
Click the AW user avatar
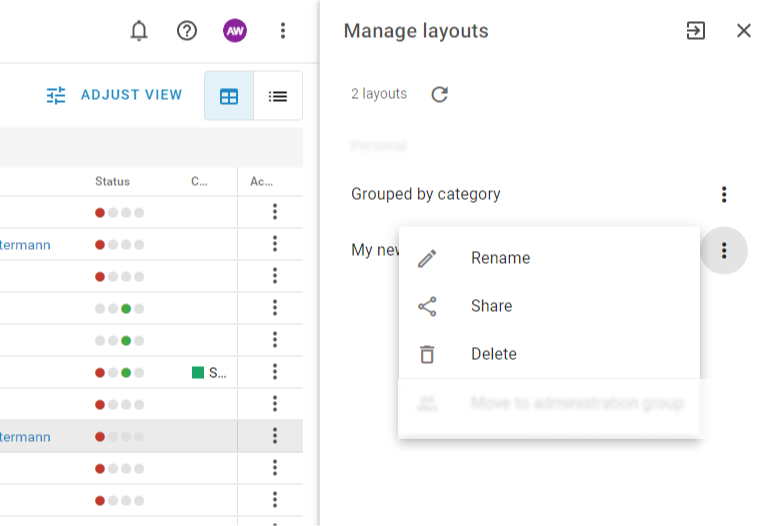click(x=235, y=31)
